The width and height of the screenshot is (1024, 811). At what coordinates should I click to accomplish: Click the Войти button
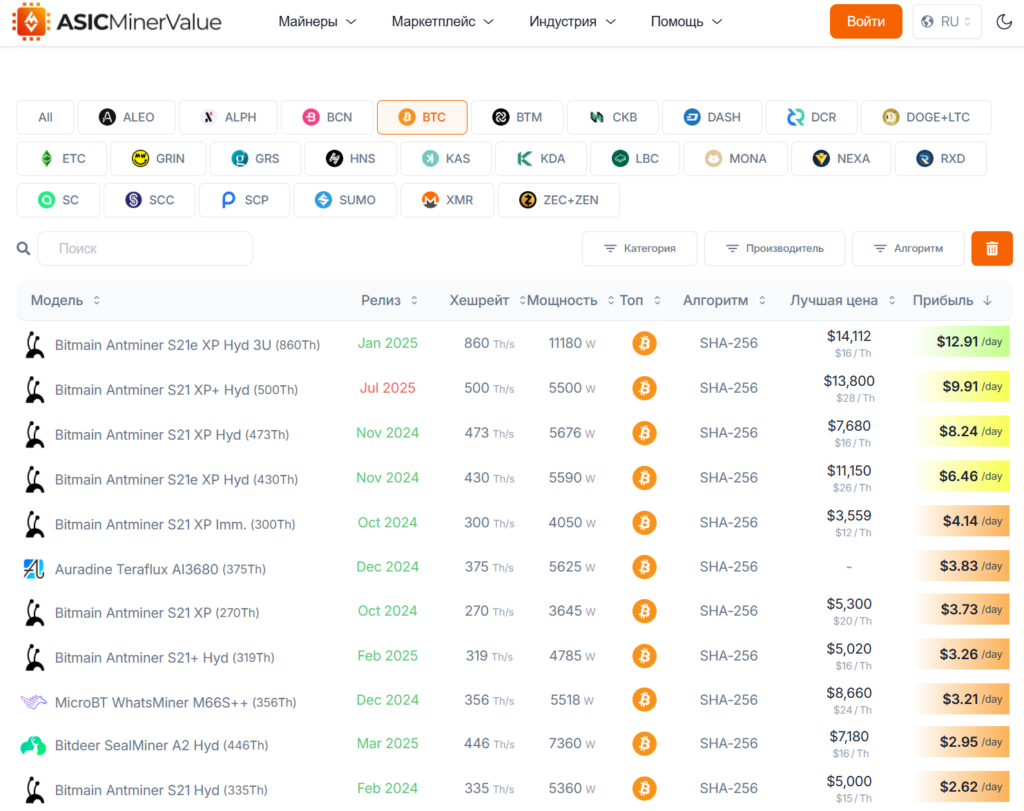[x=865, y=20]
